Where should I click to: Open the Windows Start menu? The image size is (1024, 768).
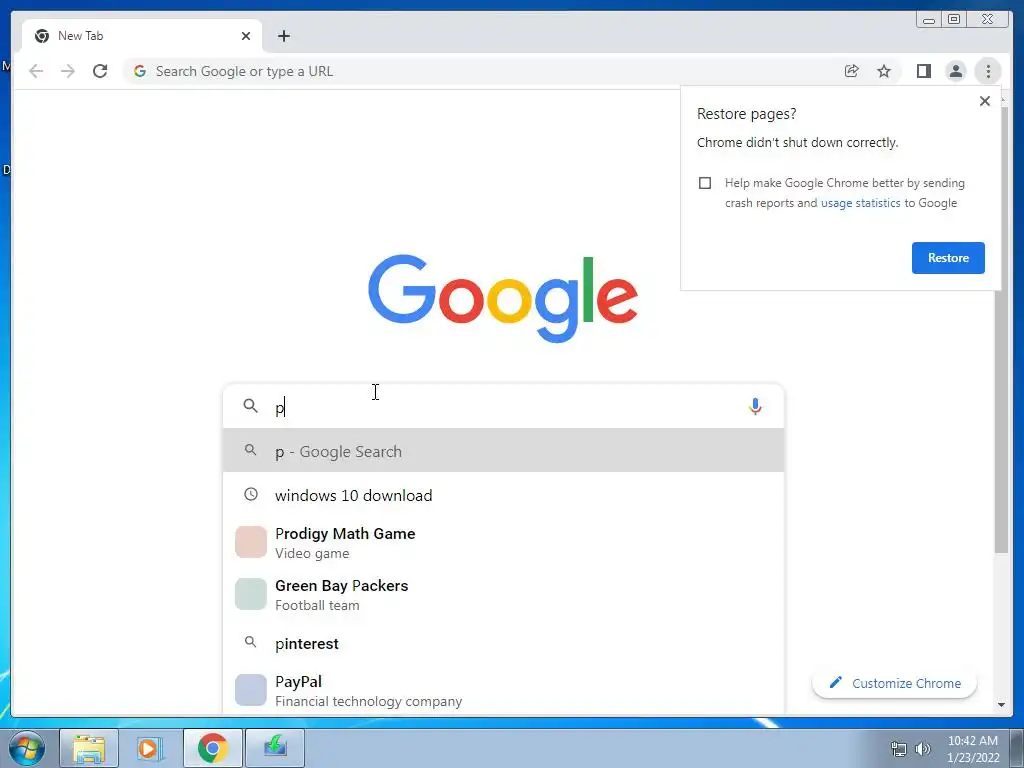(x=25, y=748)
